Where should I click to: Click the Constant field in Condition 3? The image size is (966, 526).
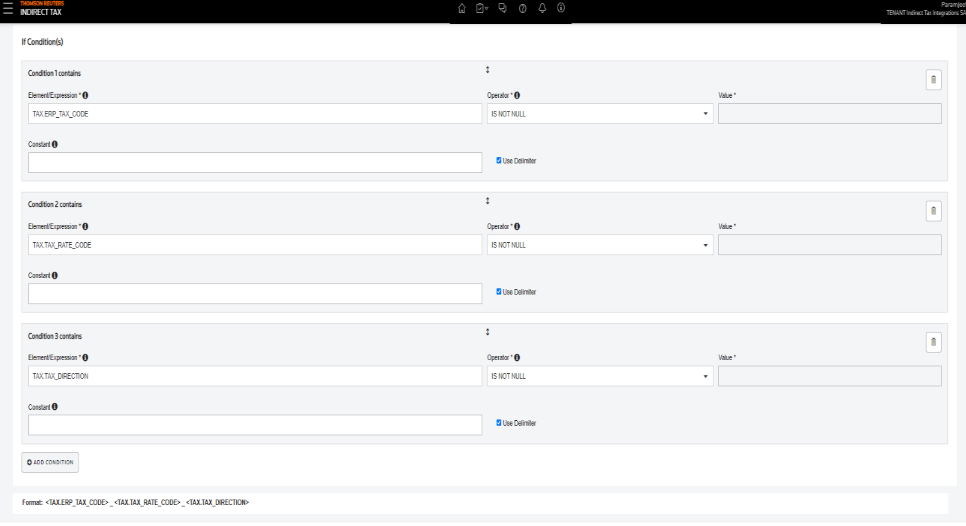(255, 425)
